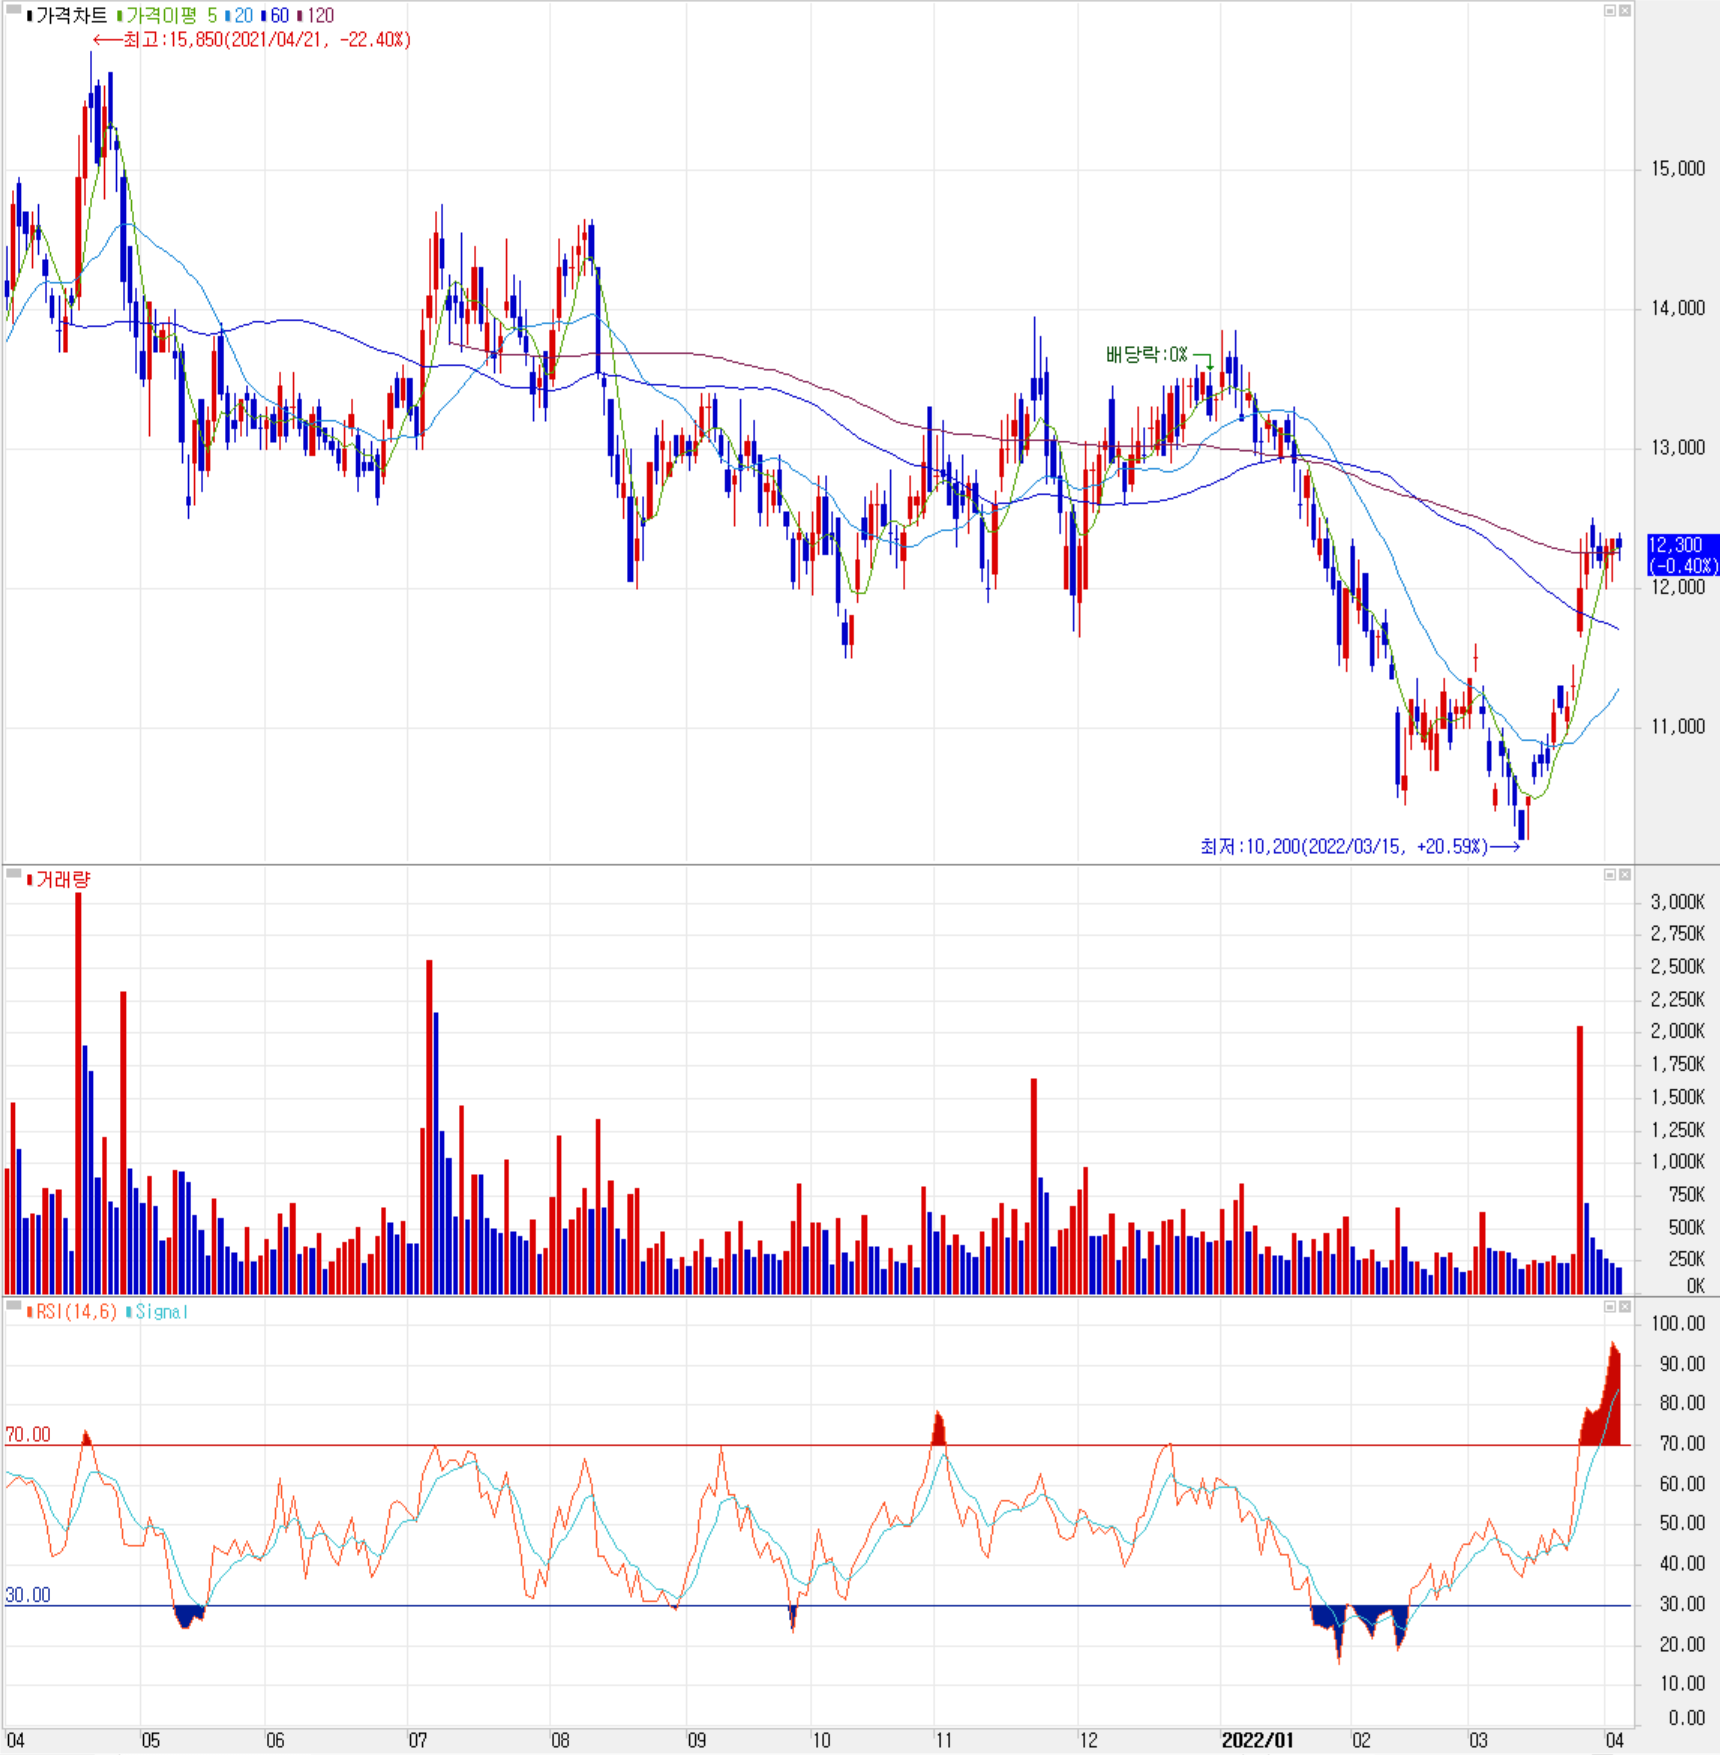
Task: Click the 09 month label on date axis
Action: 697,1741
